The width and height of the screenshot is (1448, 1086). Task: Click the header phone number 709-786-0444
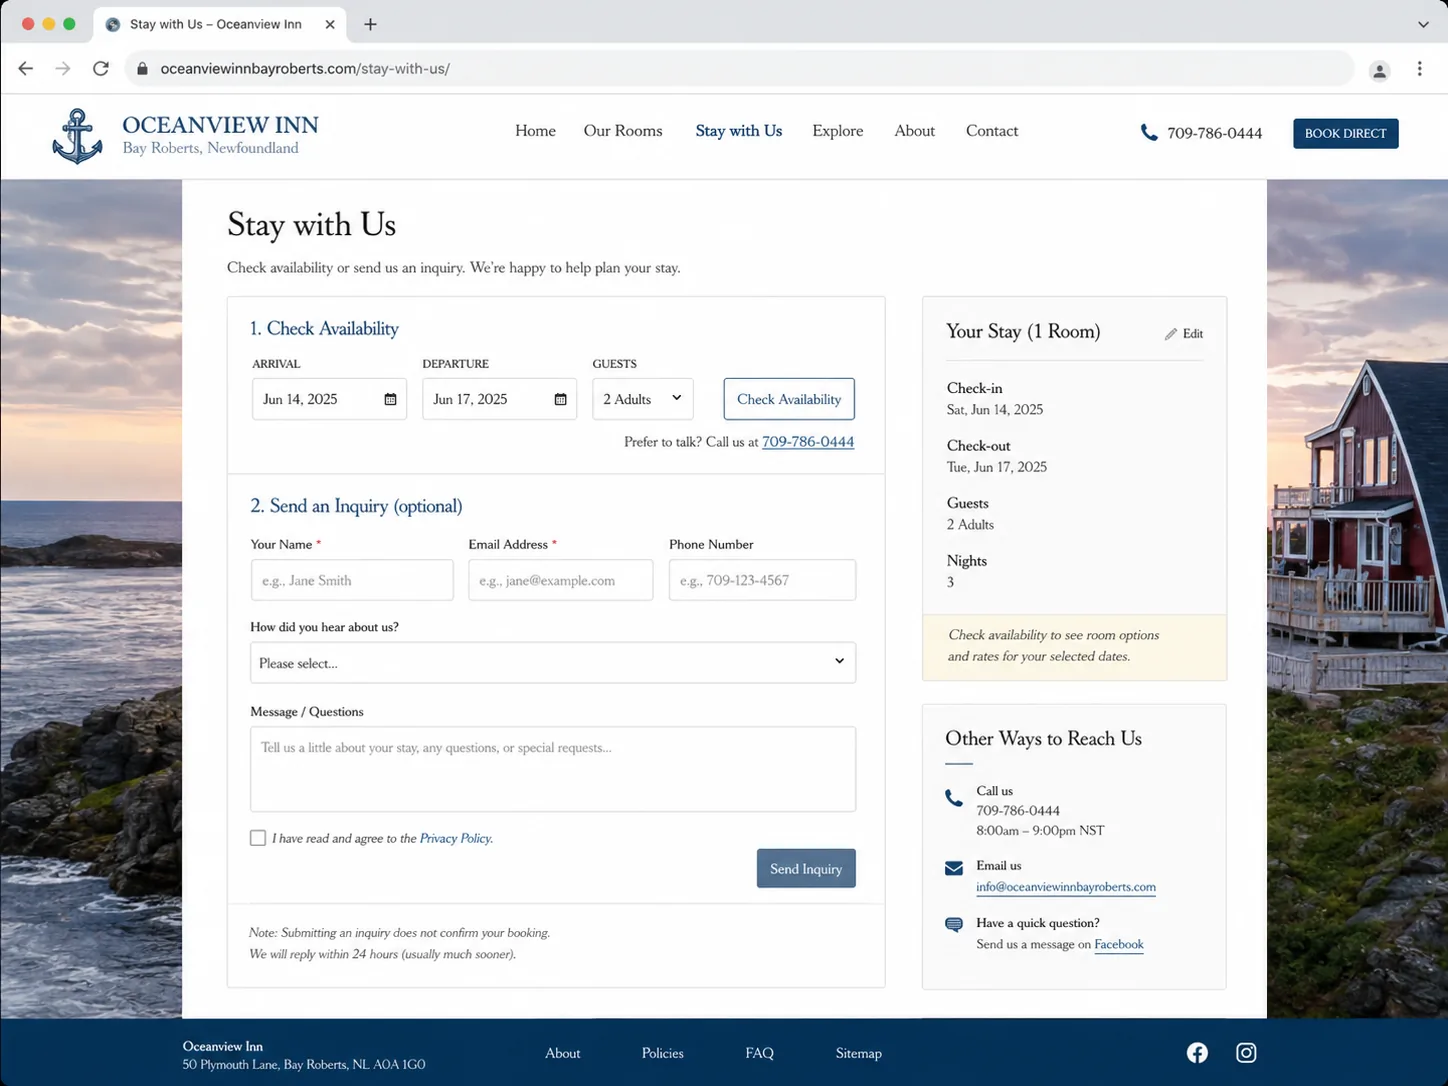click(x=1215, y=133)
